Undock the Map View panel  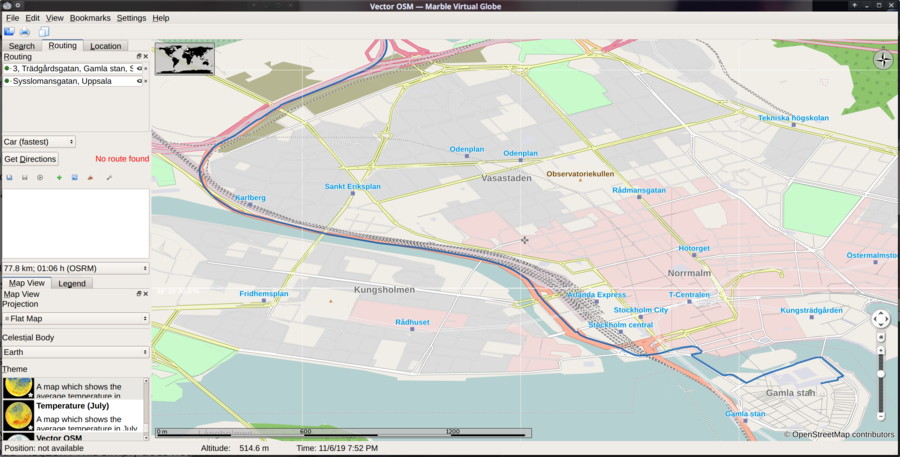pyautogui.click(x=139, y=293)
